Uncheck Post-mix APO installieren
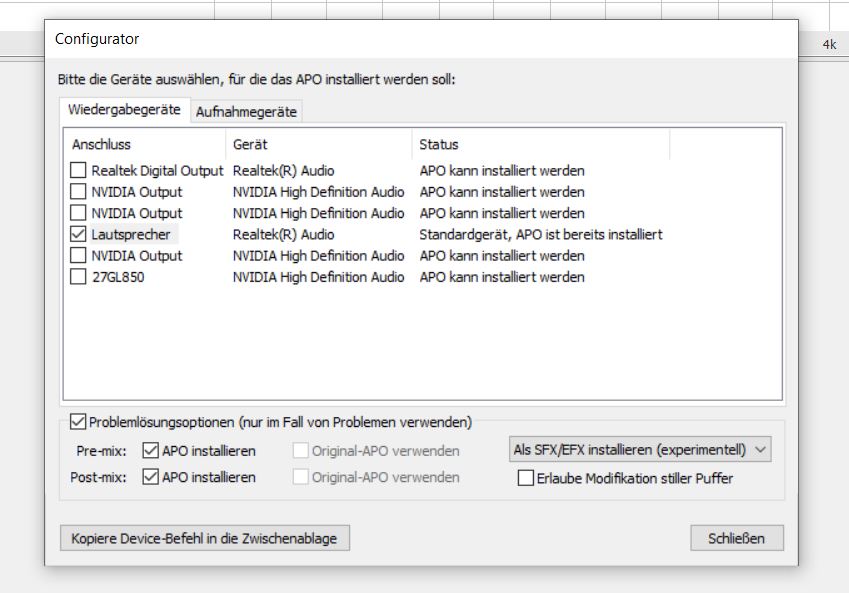 150,477
